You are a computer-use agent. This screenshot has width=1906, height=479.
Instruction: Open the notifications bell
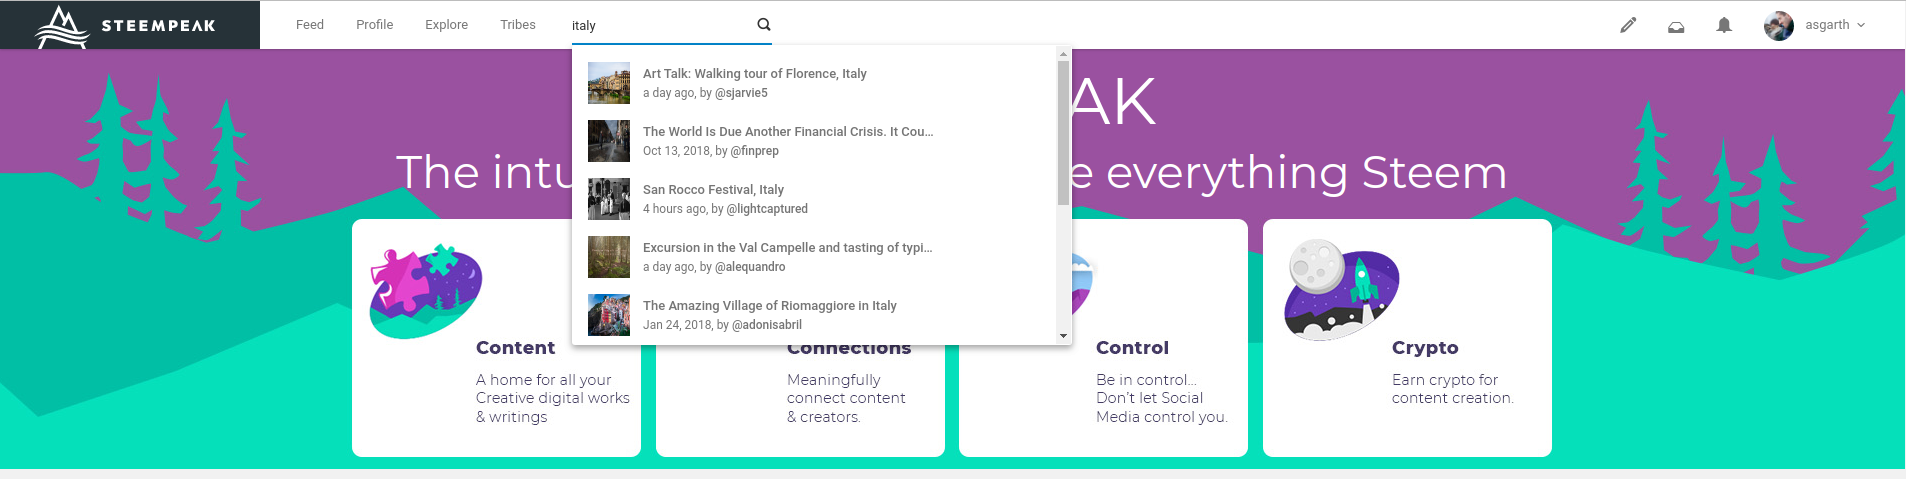(1724, 25)
